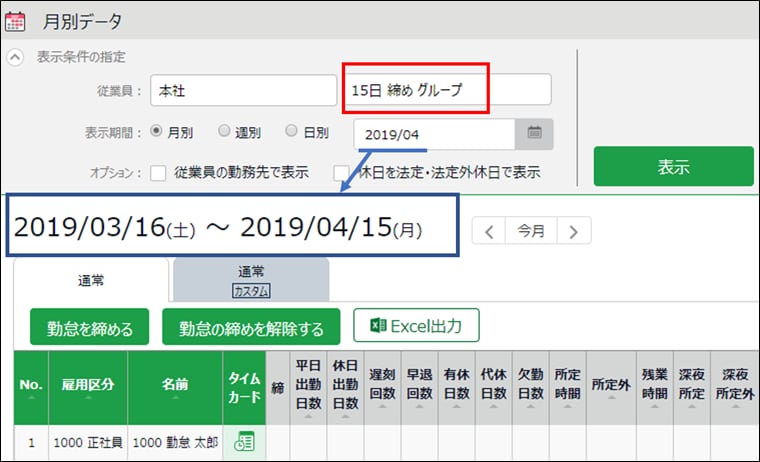Open the 本社 employee dropdown
760x462 pixels.
(243, 90)
